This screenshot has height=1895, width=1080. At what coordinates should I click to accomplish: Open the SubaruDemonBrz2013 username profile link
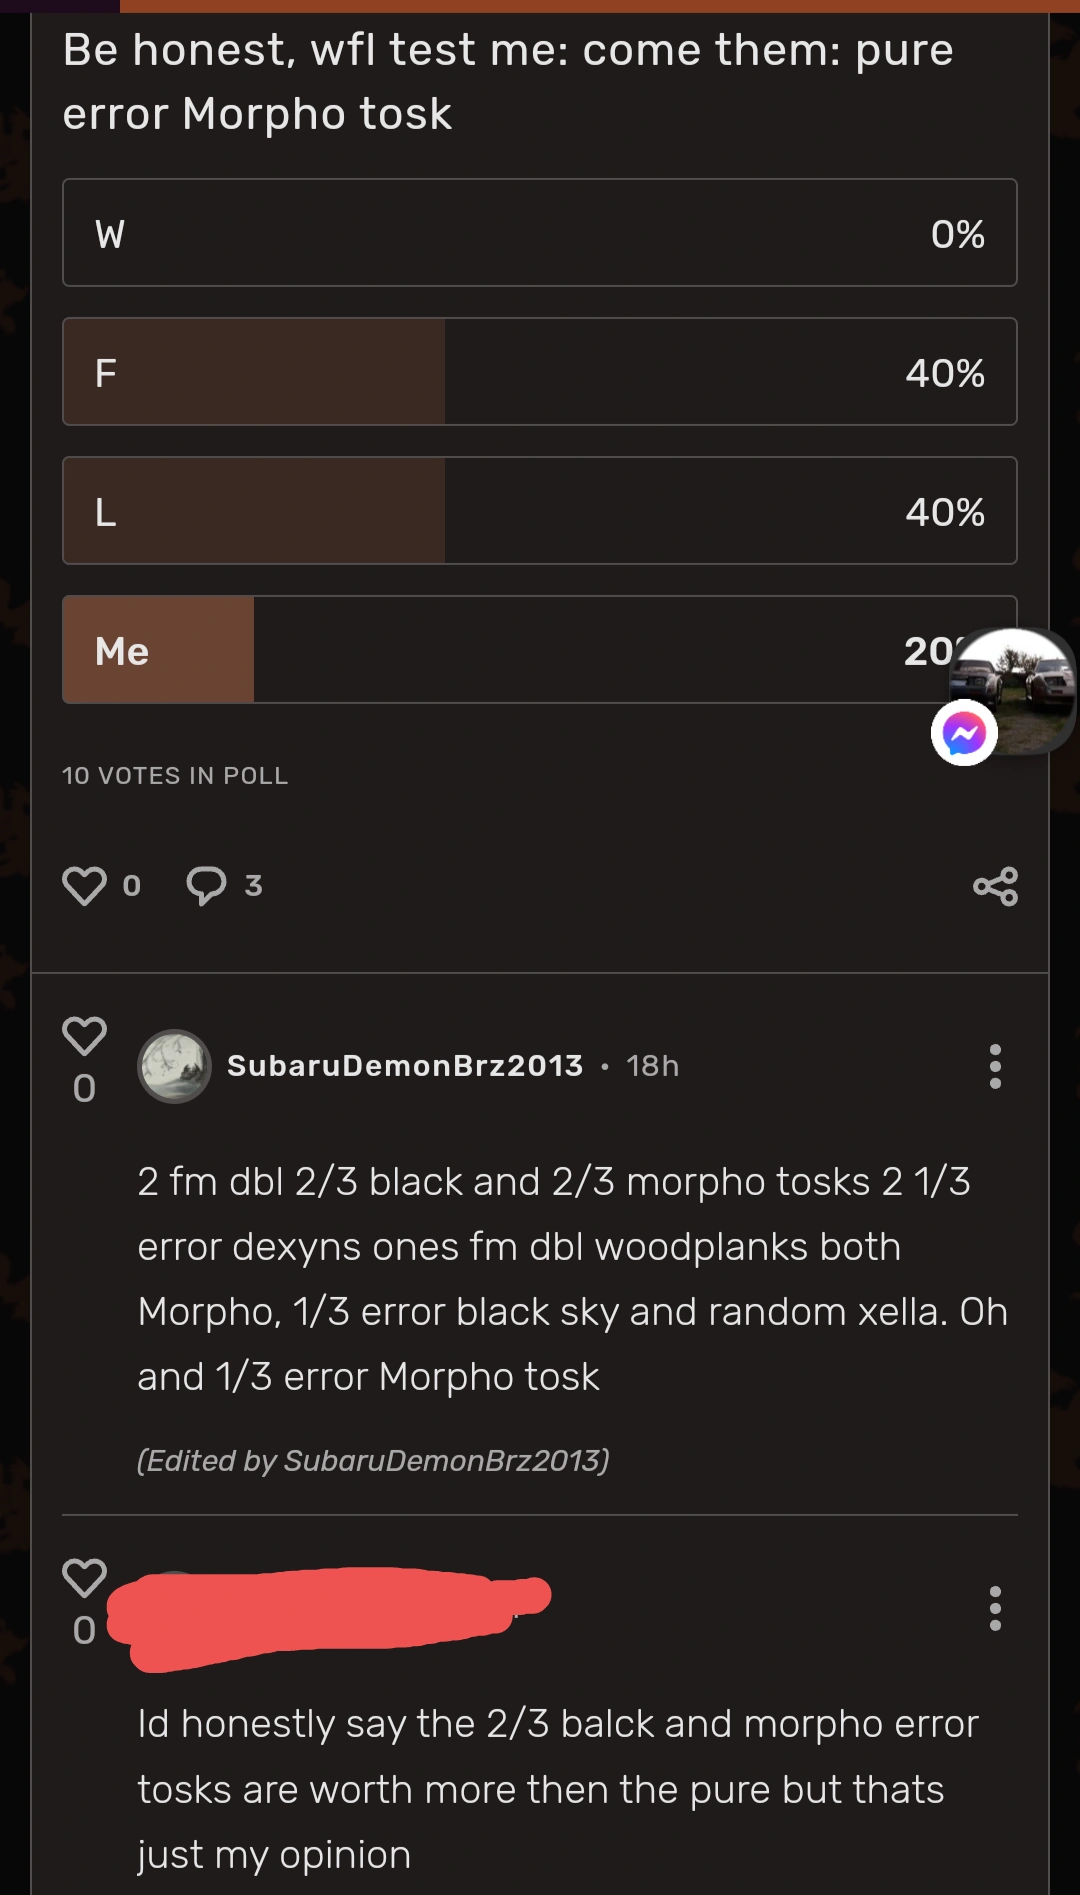coord(405,1066)
